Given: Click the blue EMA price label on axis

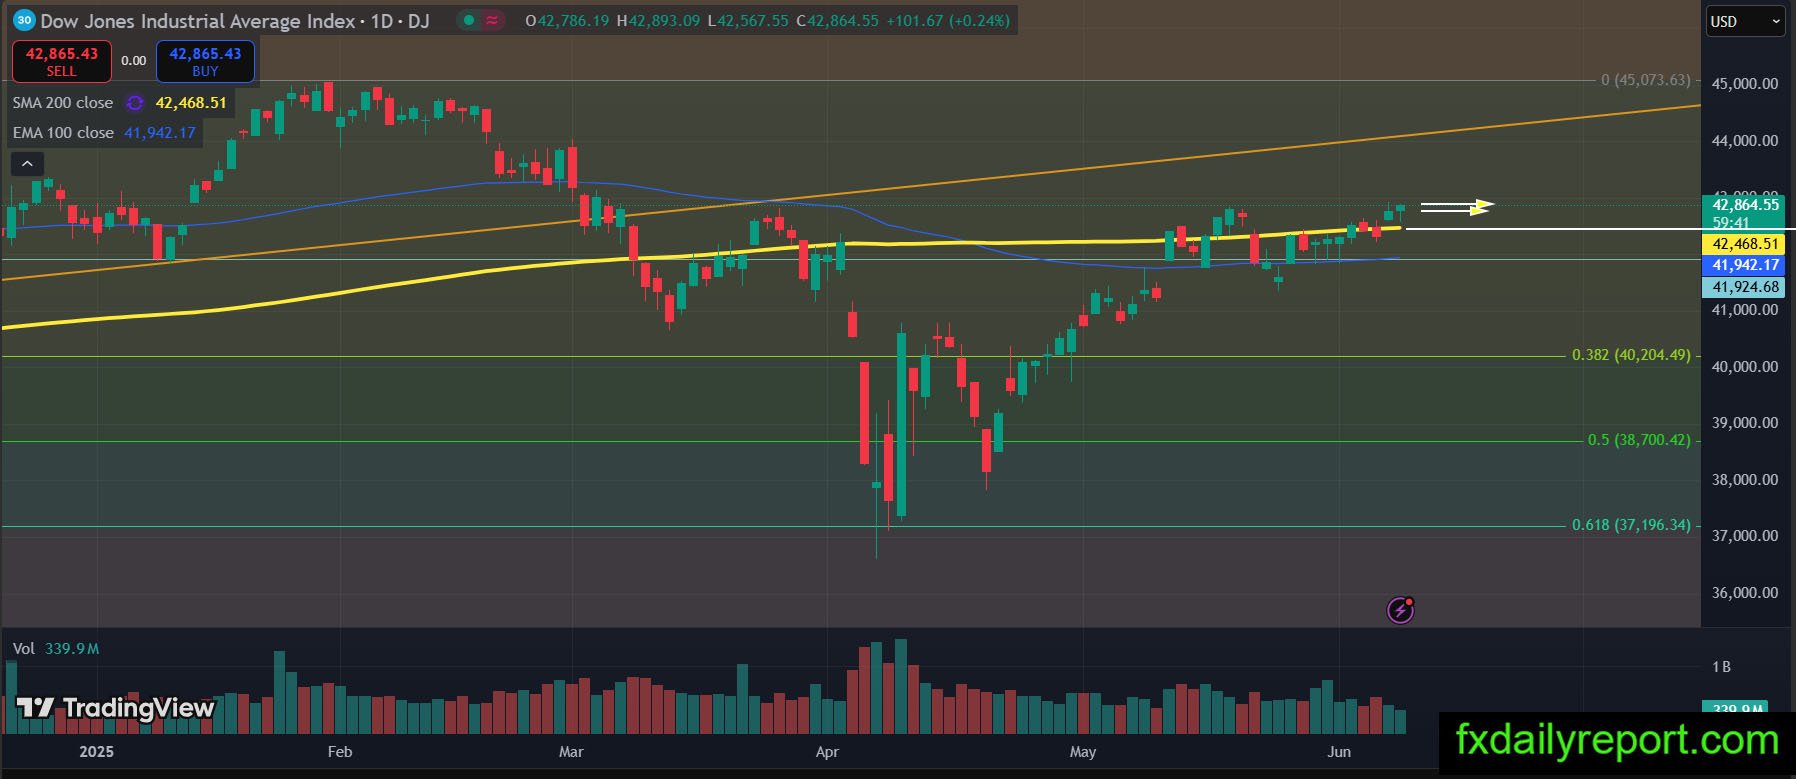Looking at the screenshot, I should tap(1745, 265).
